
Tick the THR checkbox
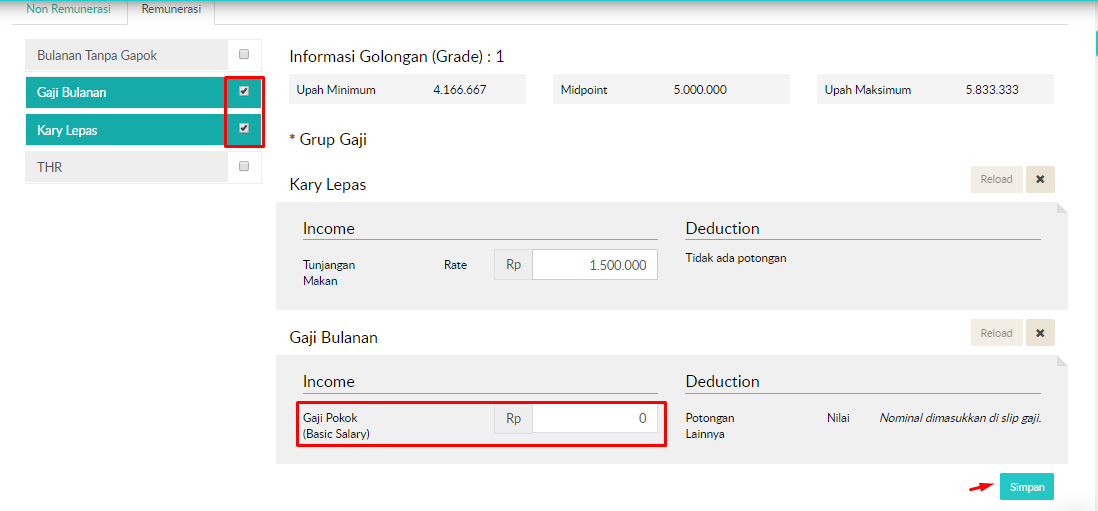coord(244,166)
